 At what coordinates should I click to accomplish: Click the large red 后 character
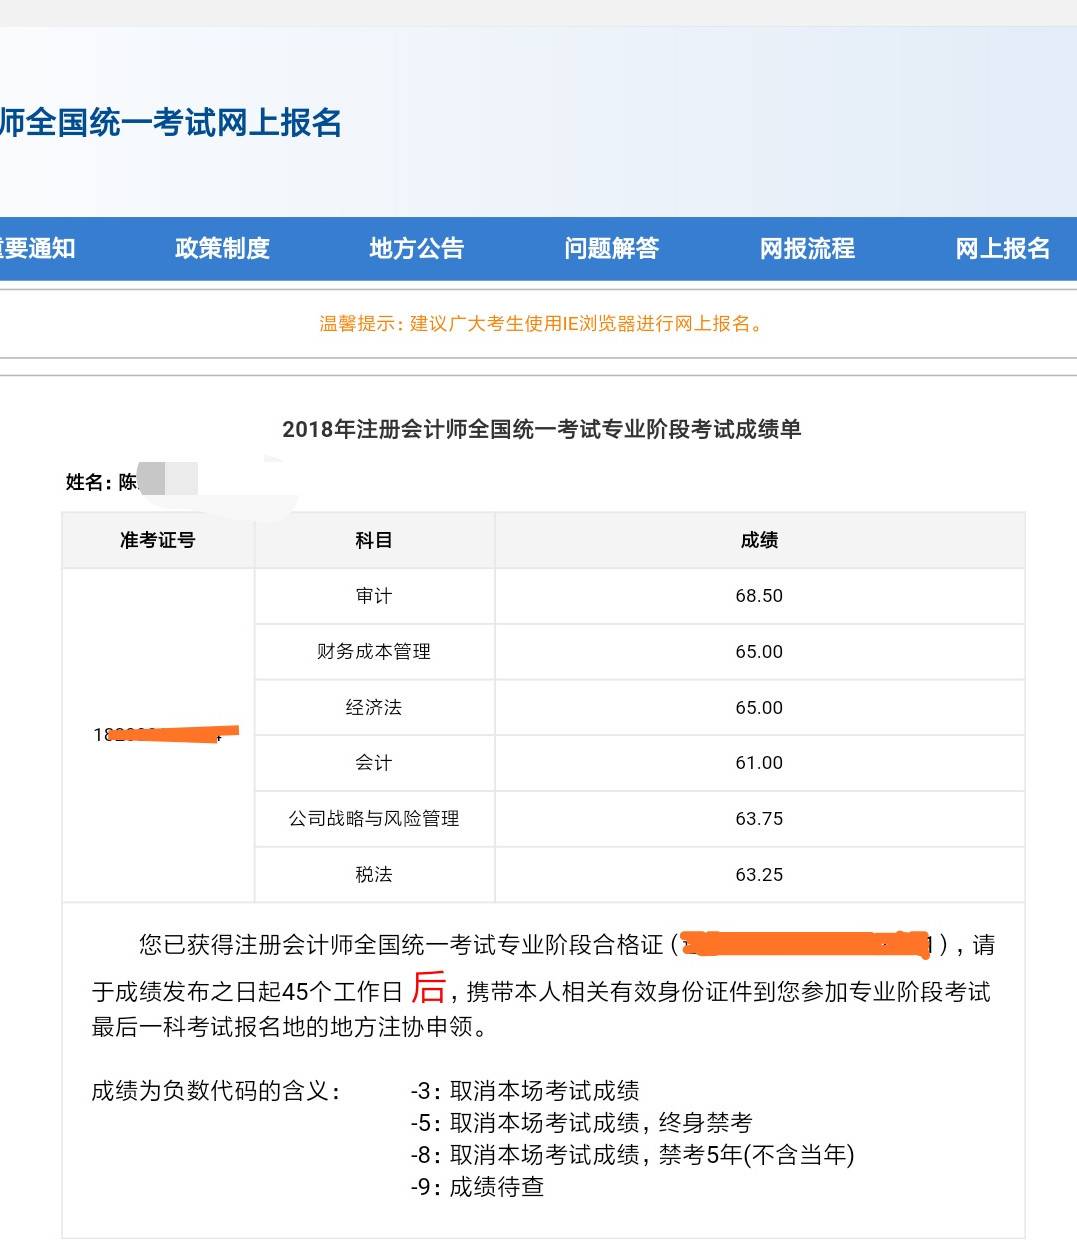[x=428, y=988]
